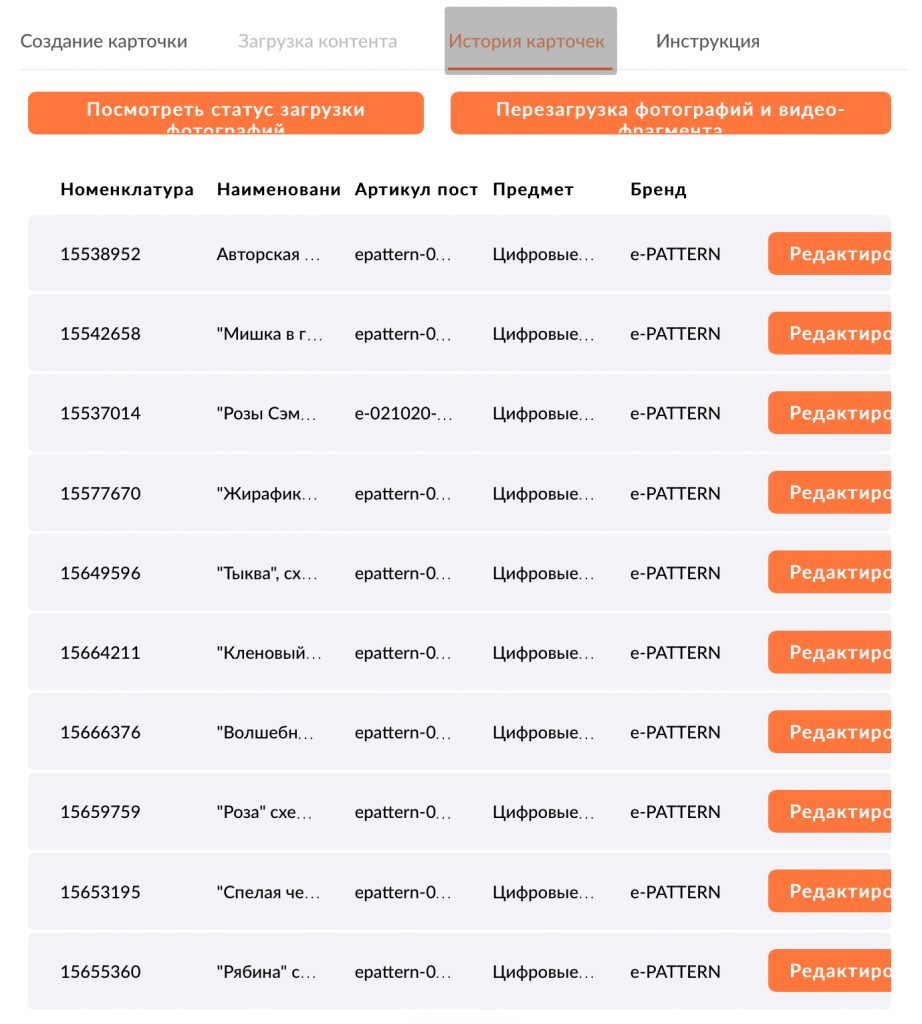
Task: Click Посмотреть статус загрузки фотографий button
Action: 226,113
